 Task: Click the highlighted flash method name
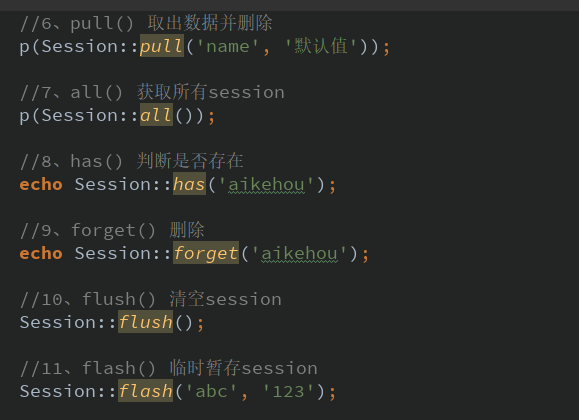(x=145, y=390)
